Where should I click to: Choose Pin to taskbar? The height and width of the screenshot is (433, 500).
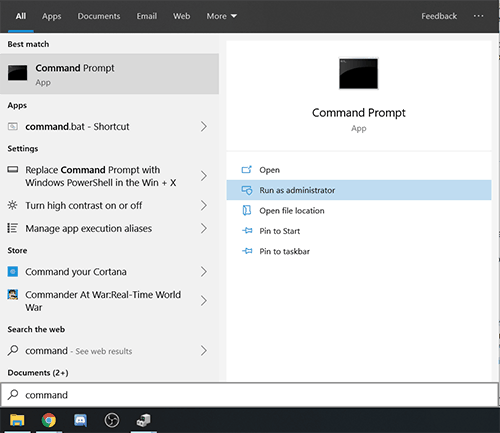[359, 251]
